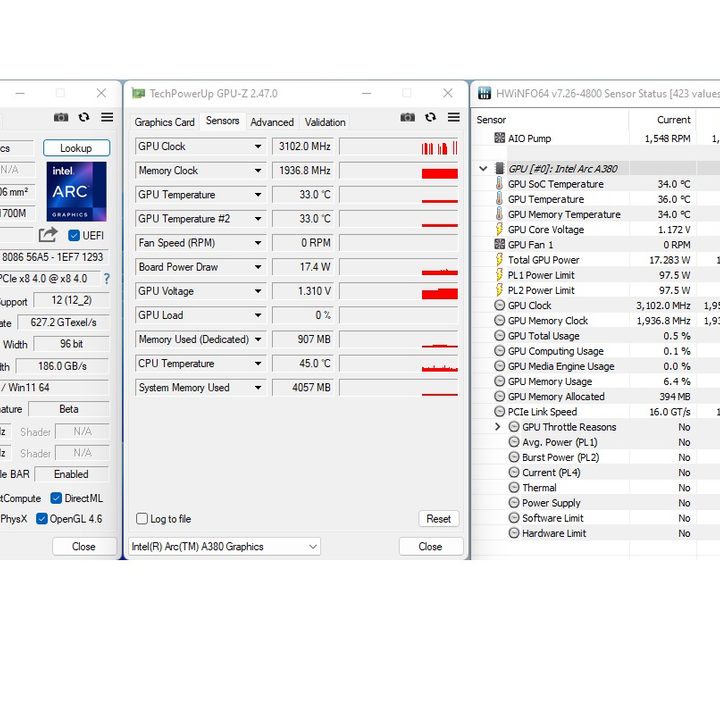
Task: Open the Validation tab
Action: tap(325, 122)
